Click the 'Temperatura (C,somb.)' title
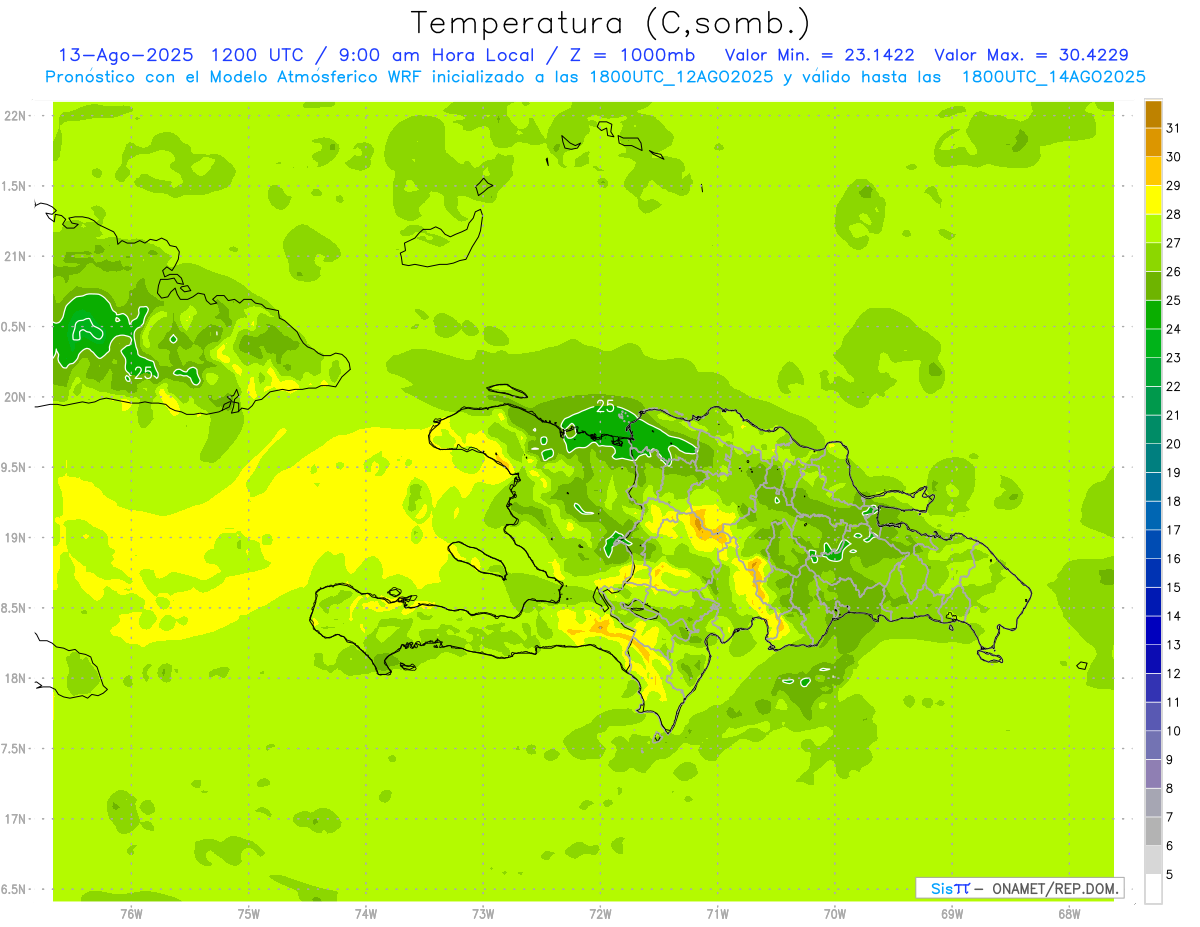 click(610, 24)
